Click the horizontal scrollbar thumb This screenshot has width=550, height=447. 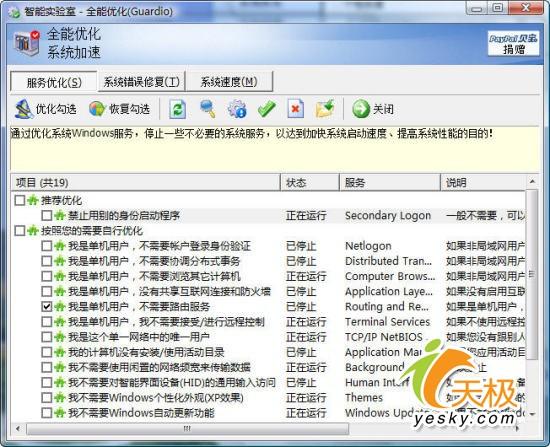[188, 428]
